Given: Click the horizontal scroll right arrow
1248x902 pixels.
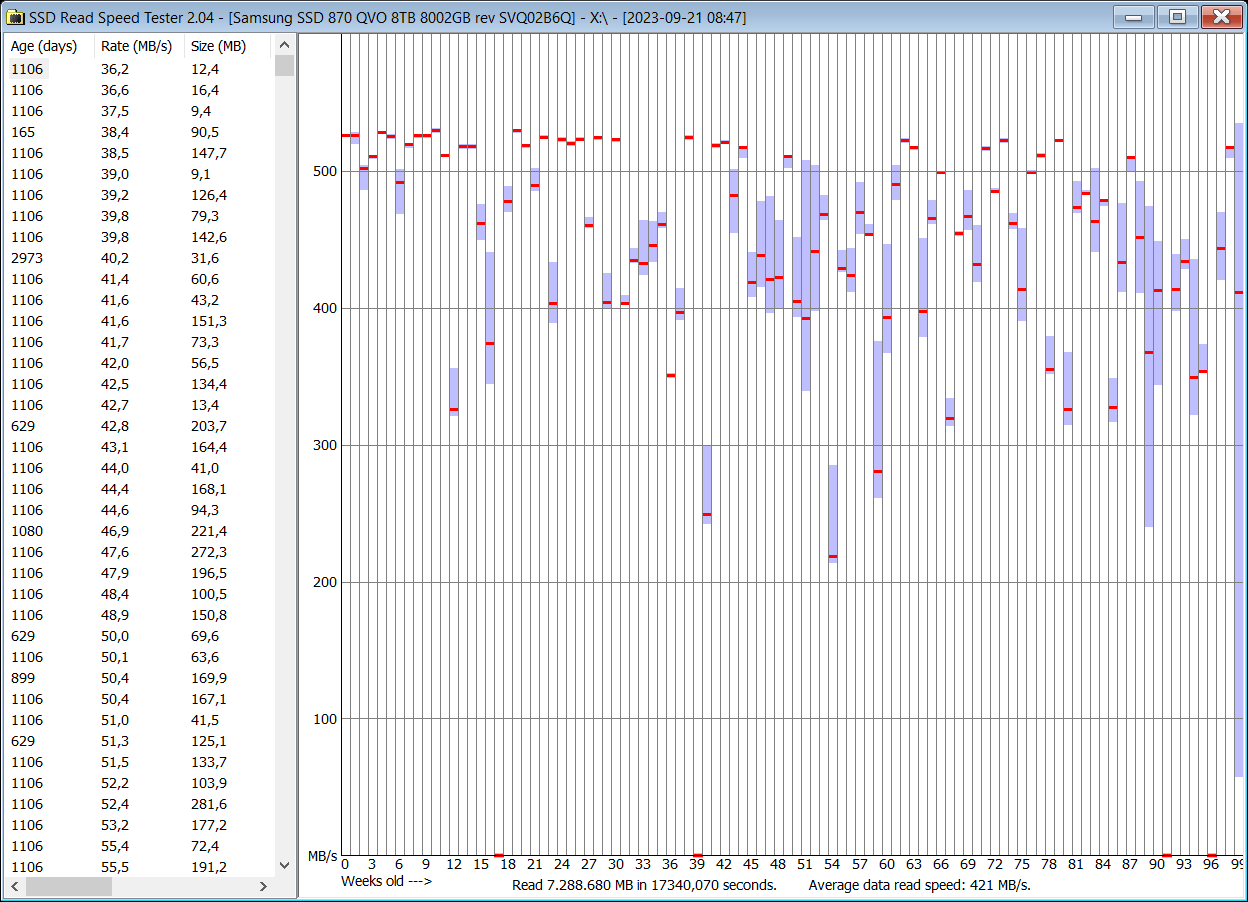Looking at the screenshot, I should (x=264, y=887).
